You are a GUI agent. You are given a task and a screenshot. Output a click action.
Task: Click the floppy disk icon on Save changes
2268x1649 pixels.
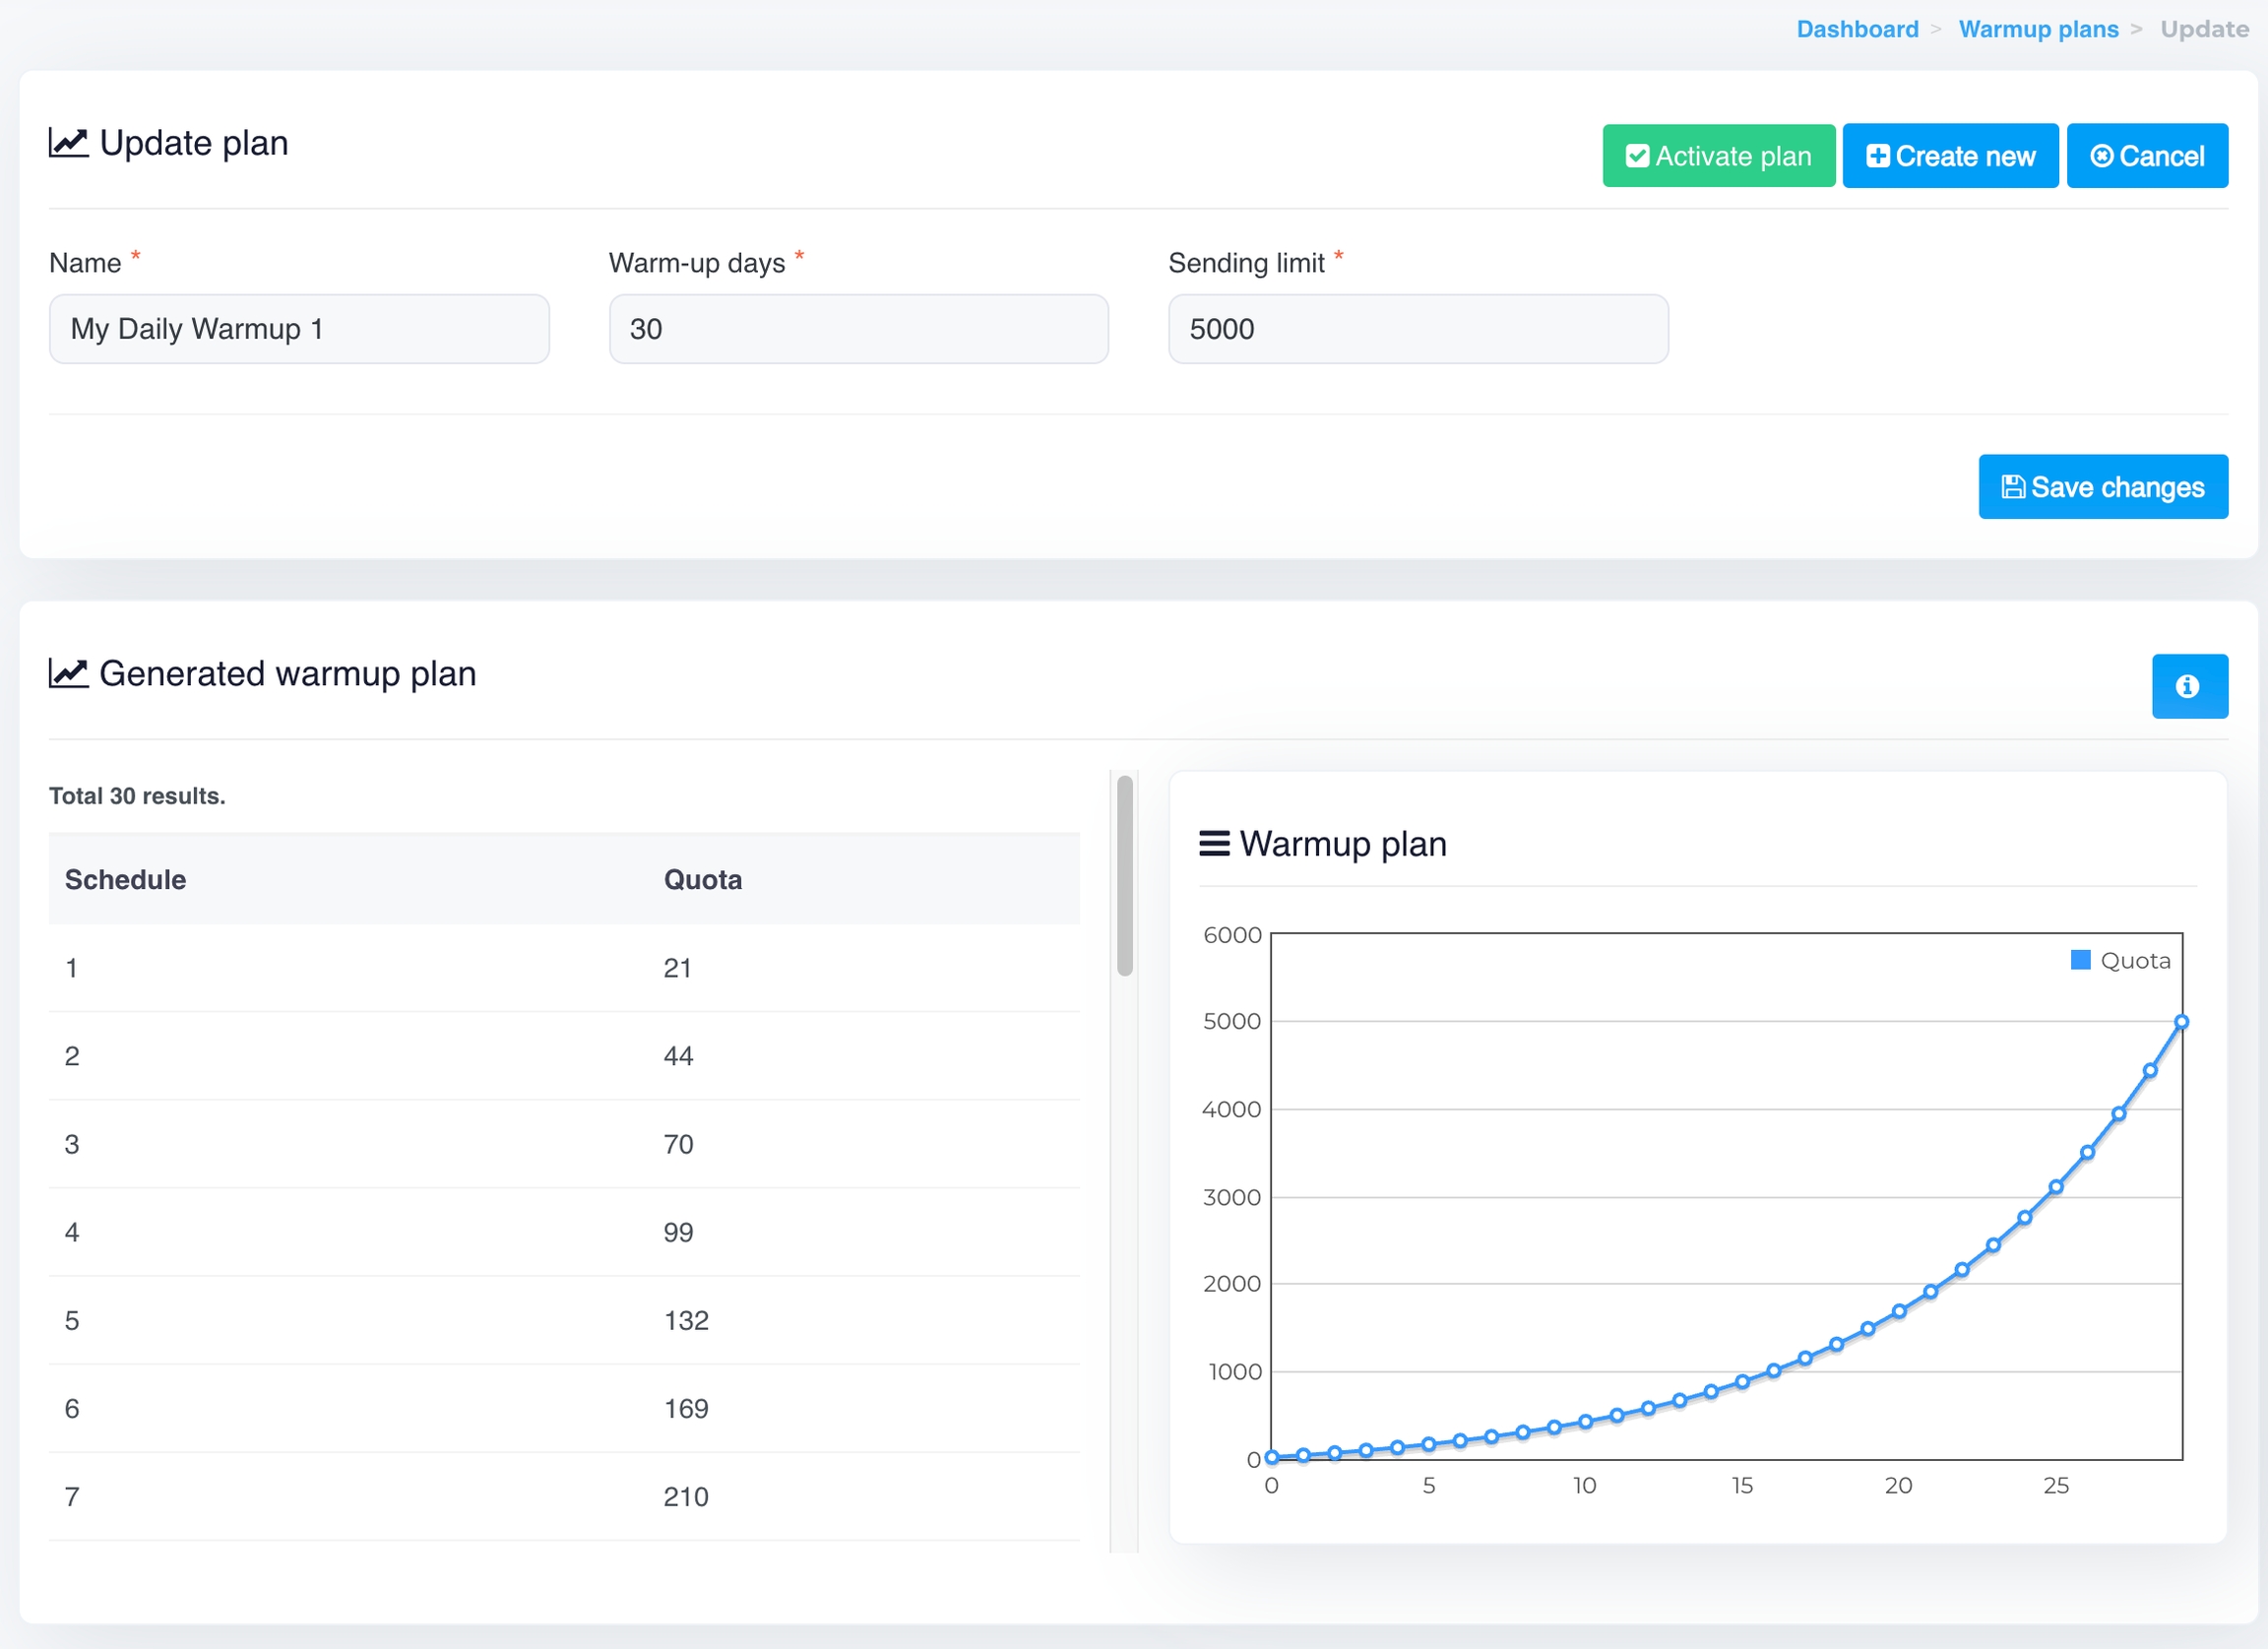(x=2013, y=487)
